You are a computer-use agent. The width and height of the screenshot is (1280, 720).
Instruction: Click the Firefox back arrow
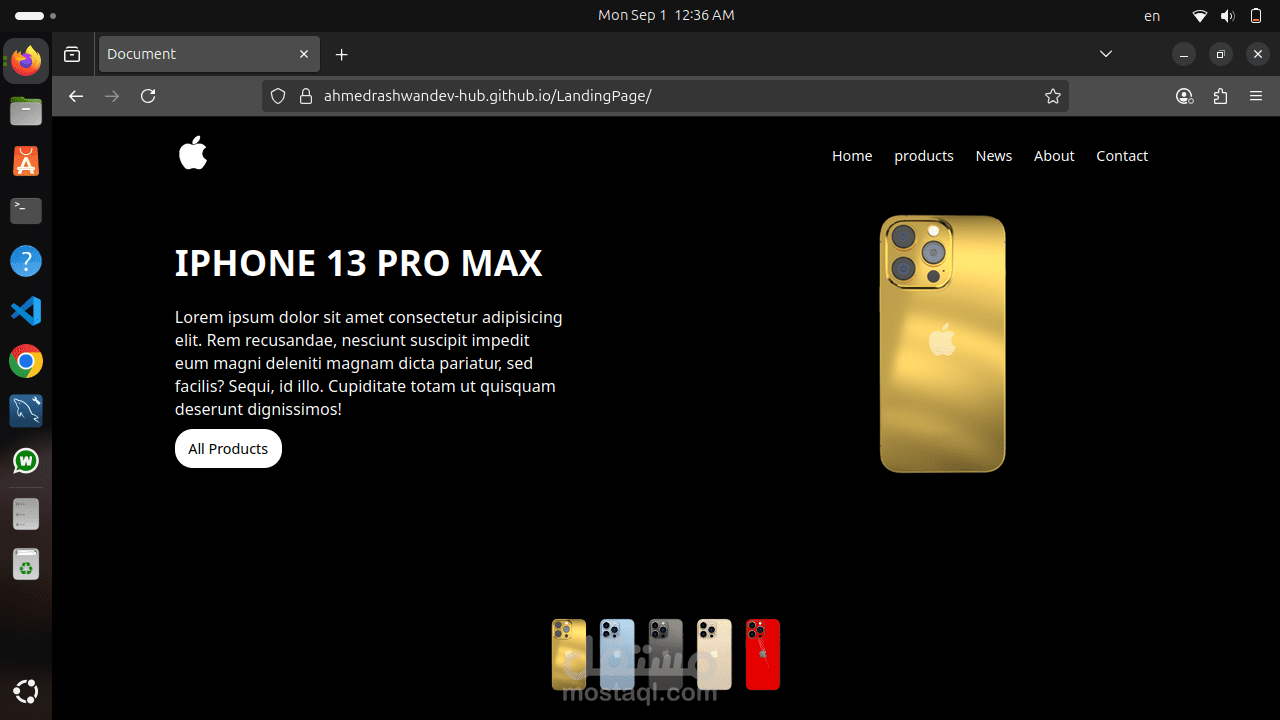coord(76,96)
